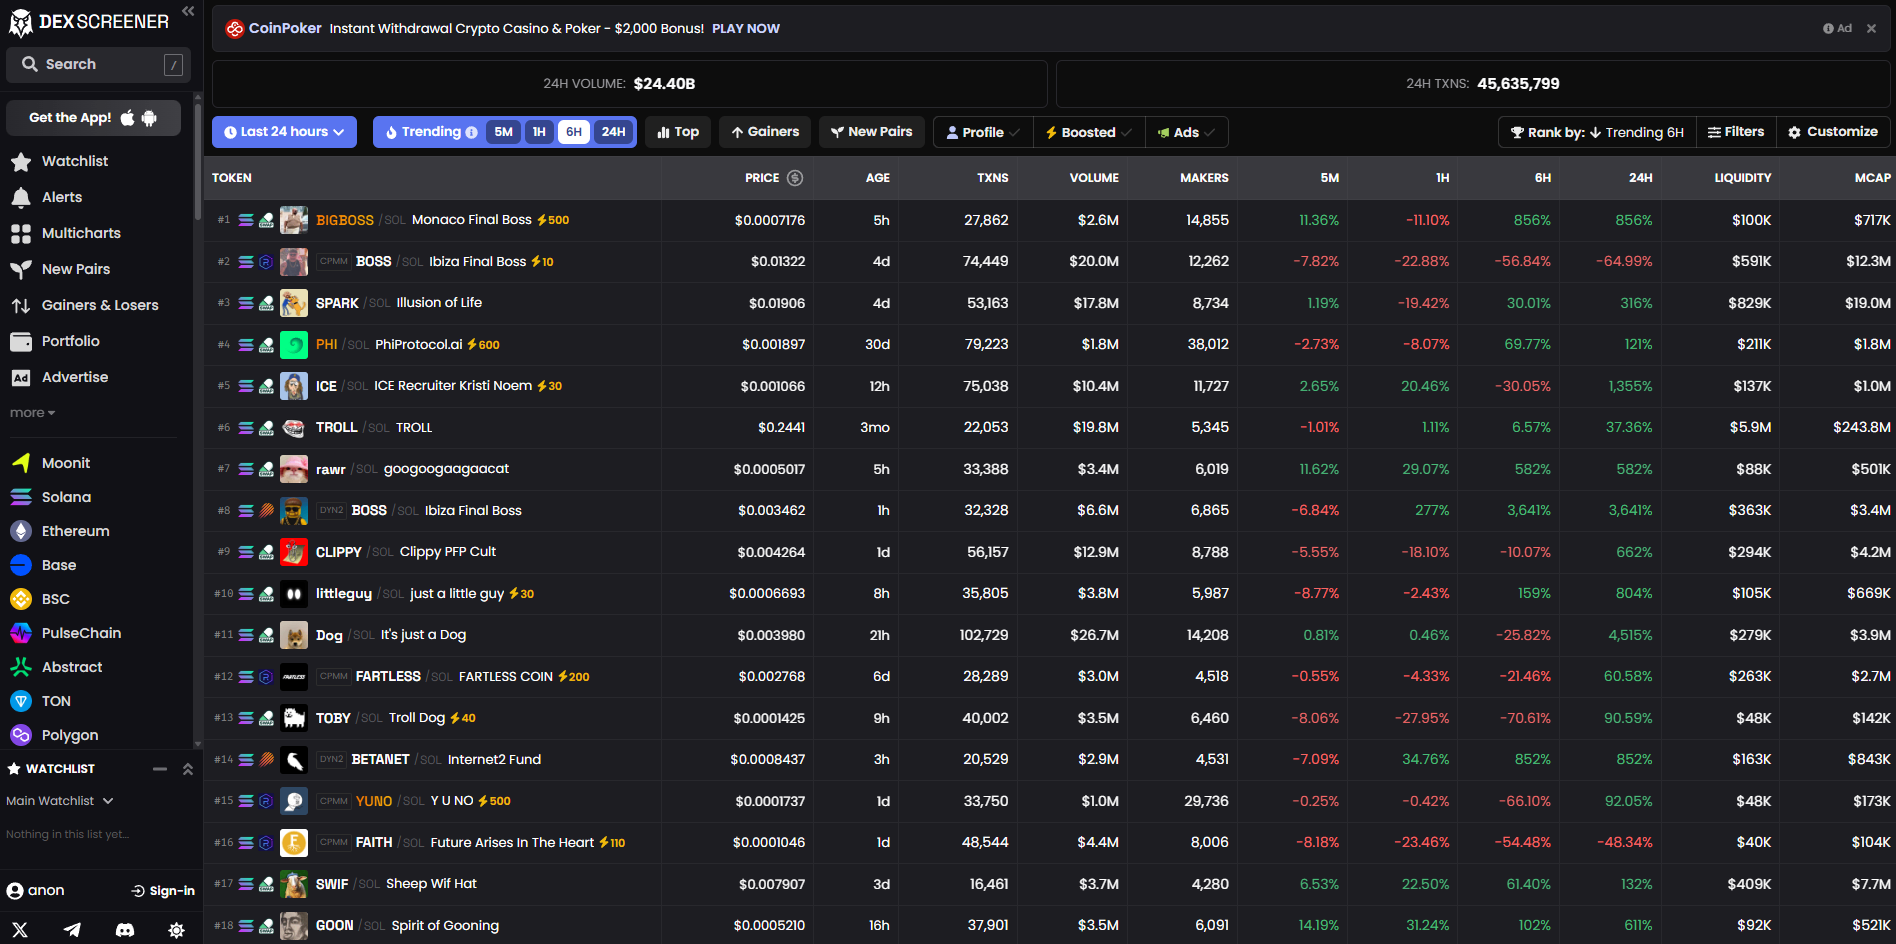Screen dimensions: 1896x944
Task: Click the Sign-in link
Action: point(163,891)
